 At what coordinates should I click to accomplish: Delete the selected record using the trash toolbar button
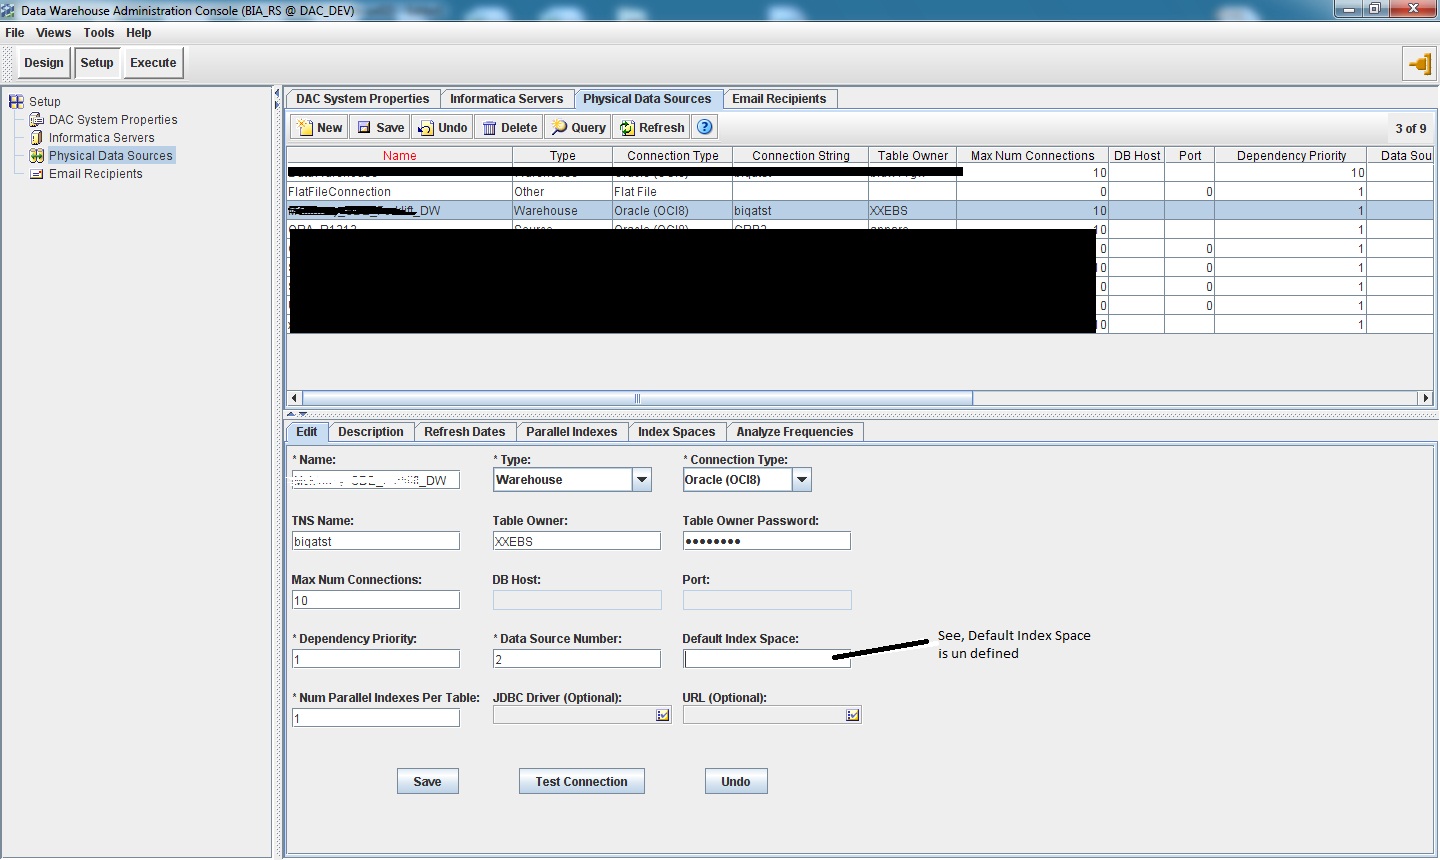point(509,127)
